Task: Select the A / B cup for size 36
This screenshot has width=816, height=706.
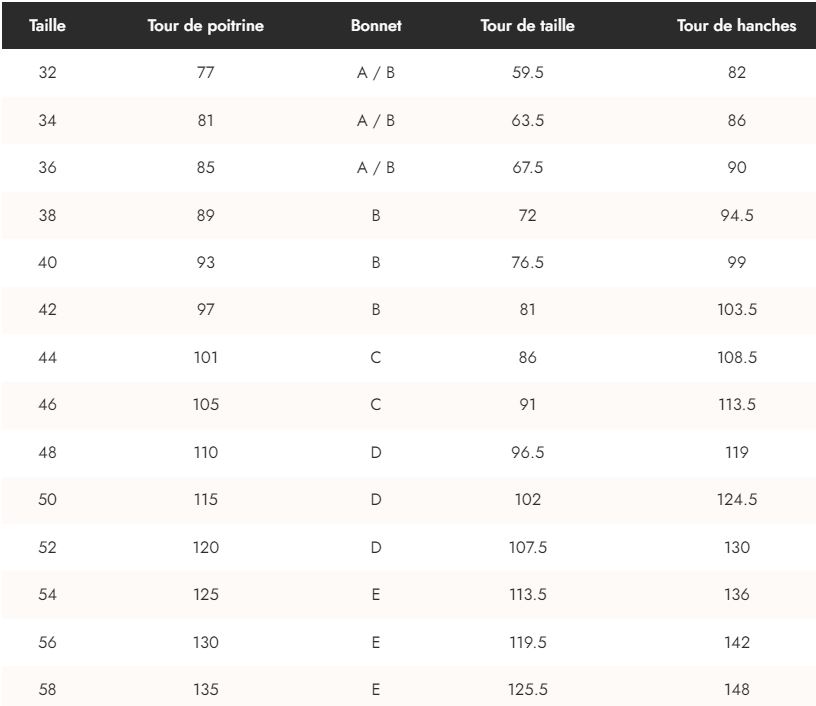Action: coord(376,168)
